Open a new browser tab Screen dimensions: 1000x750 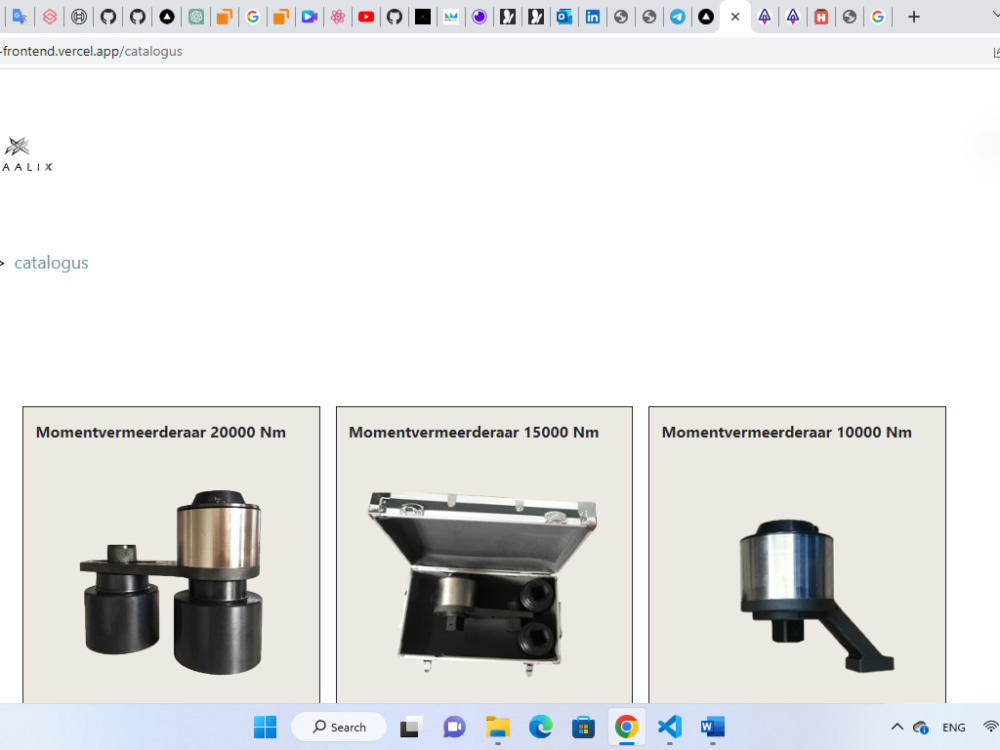click(x=914, y=17)
